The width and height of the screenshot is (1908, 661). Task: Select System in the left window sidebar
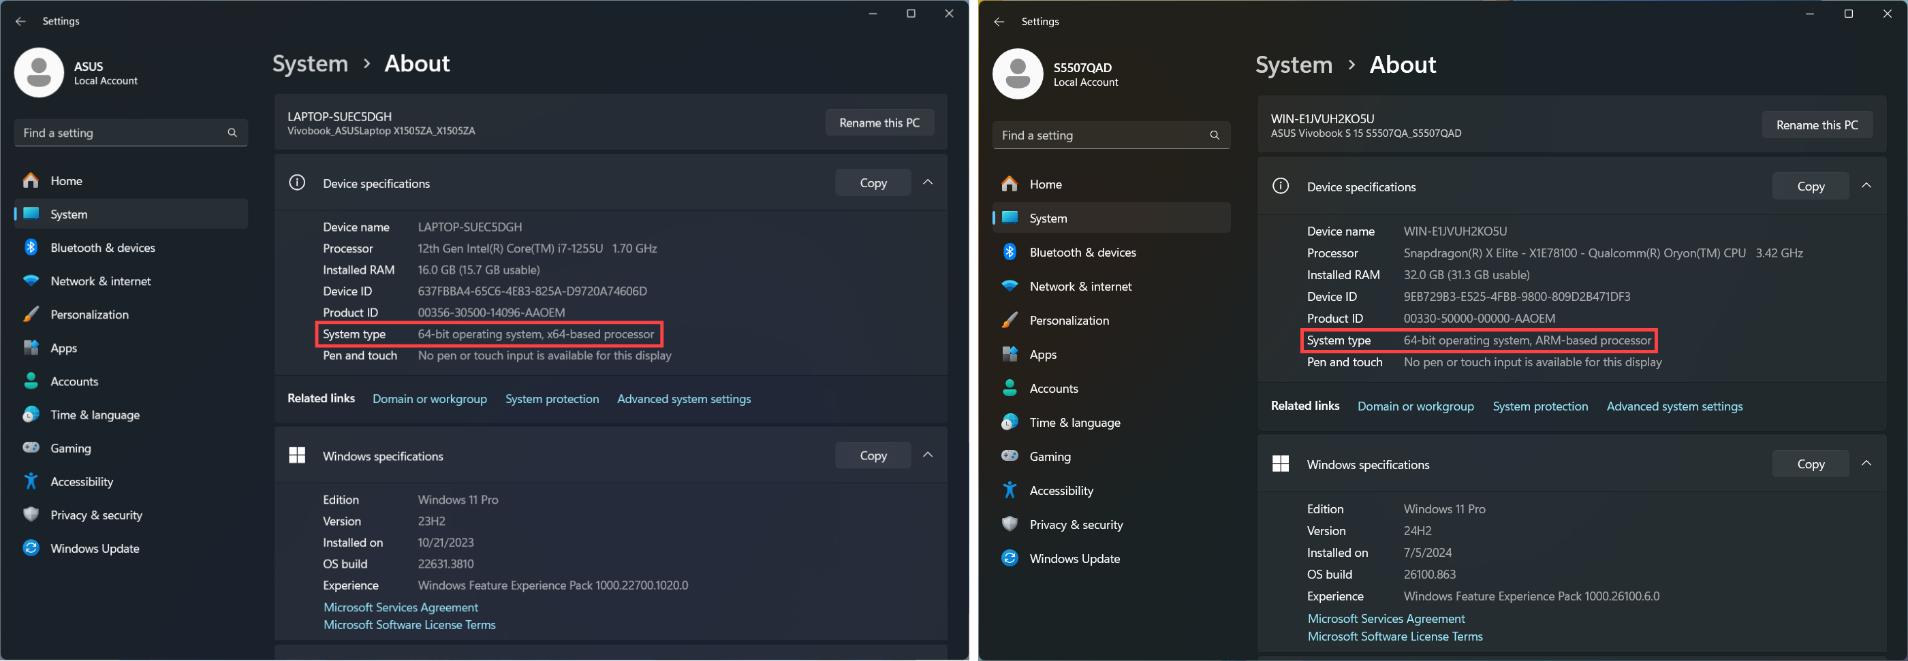click(131, 214)
